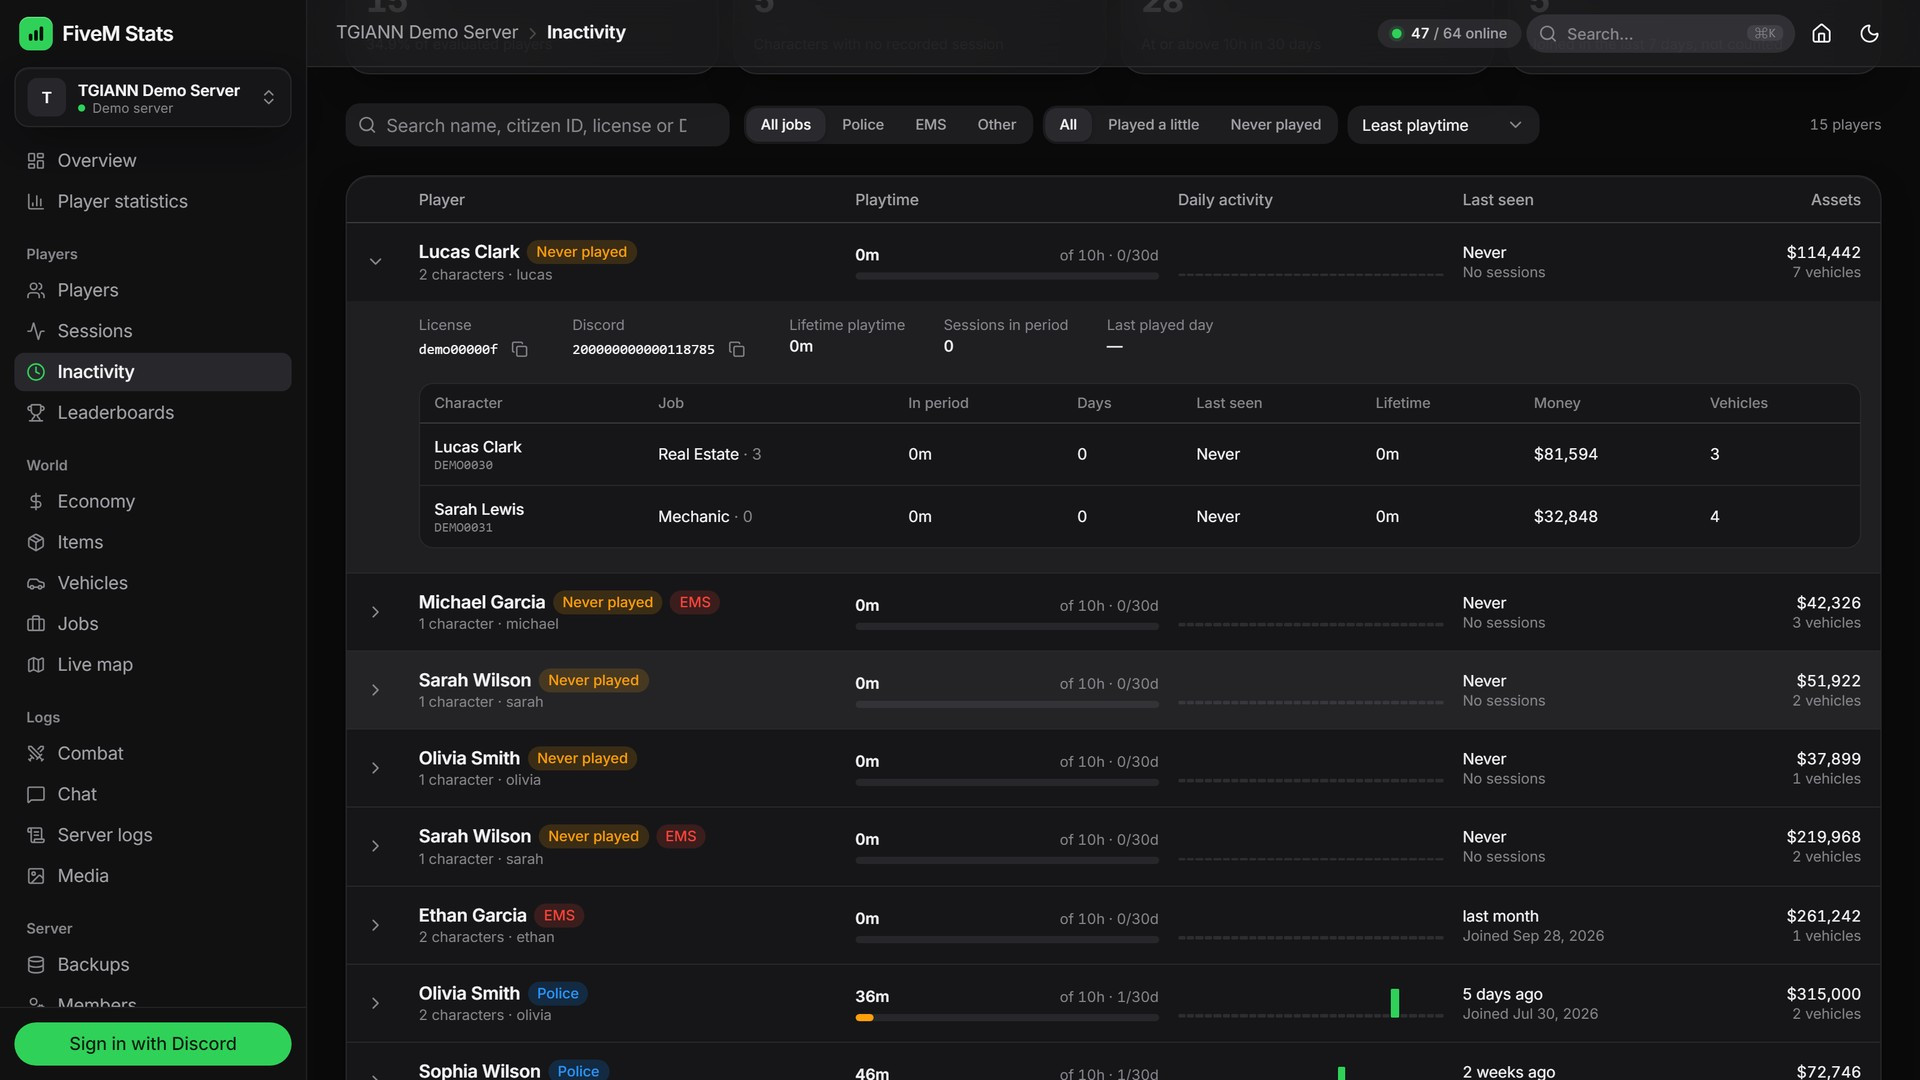Click the TGIANN Demo Server breadcrumb
This screenshot has height=1080, width=1920.
(427, 32)
